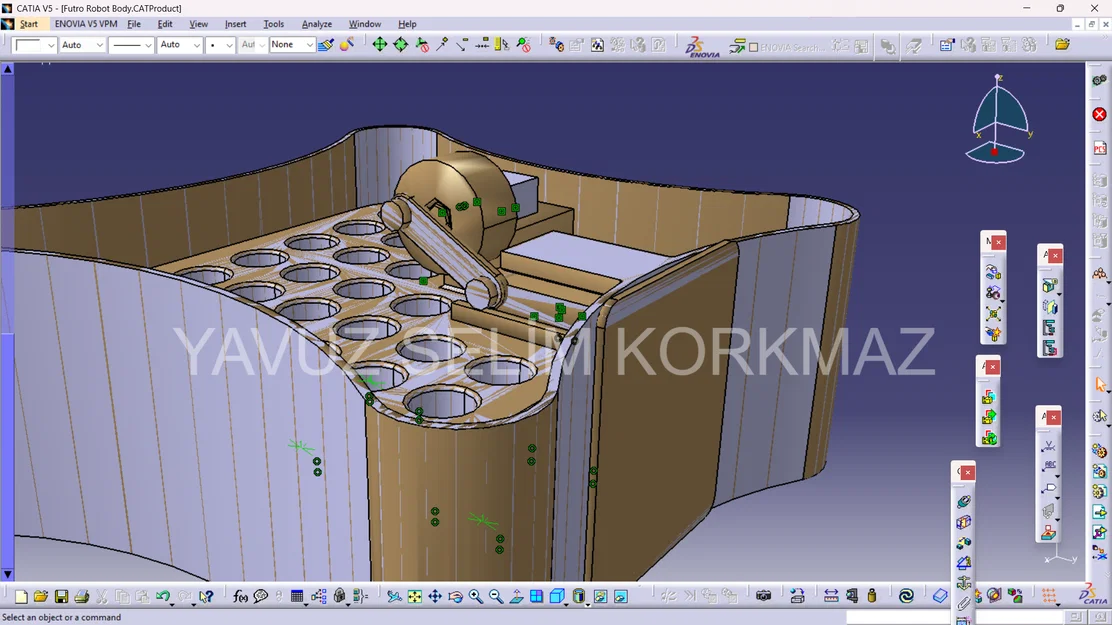Open the Tools menu
1112x625 pixels.
tap(273, 24)
